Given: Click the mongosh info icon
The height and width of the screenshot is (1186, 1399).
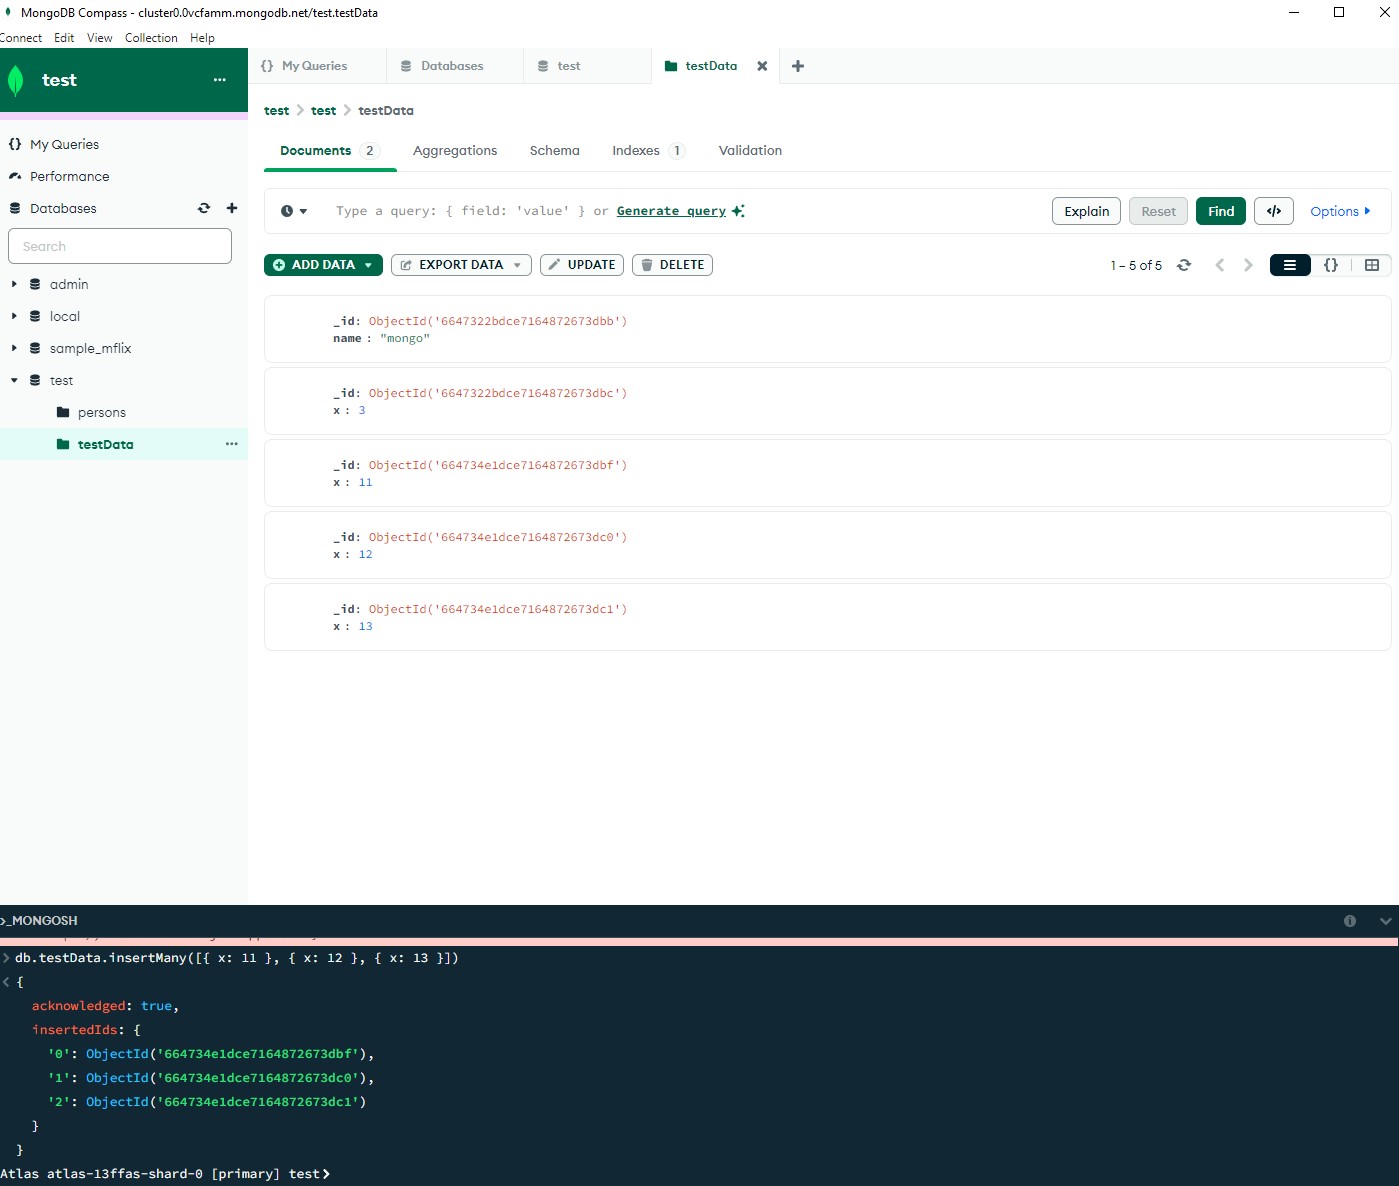Looking at the screenshot, I should pos(1350,921).
